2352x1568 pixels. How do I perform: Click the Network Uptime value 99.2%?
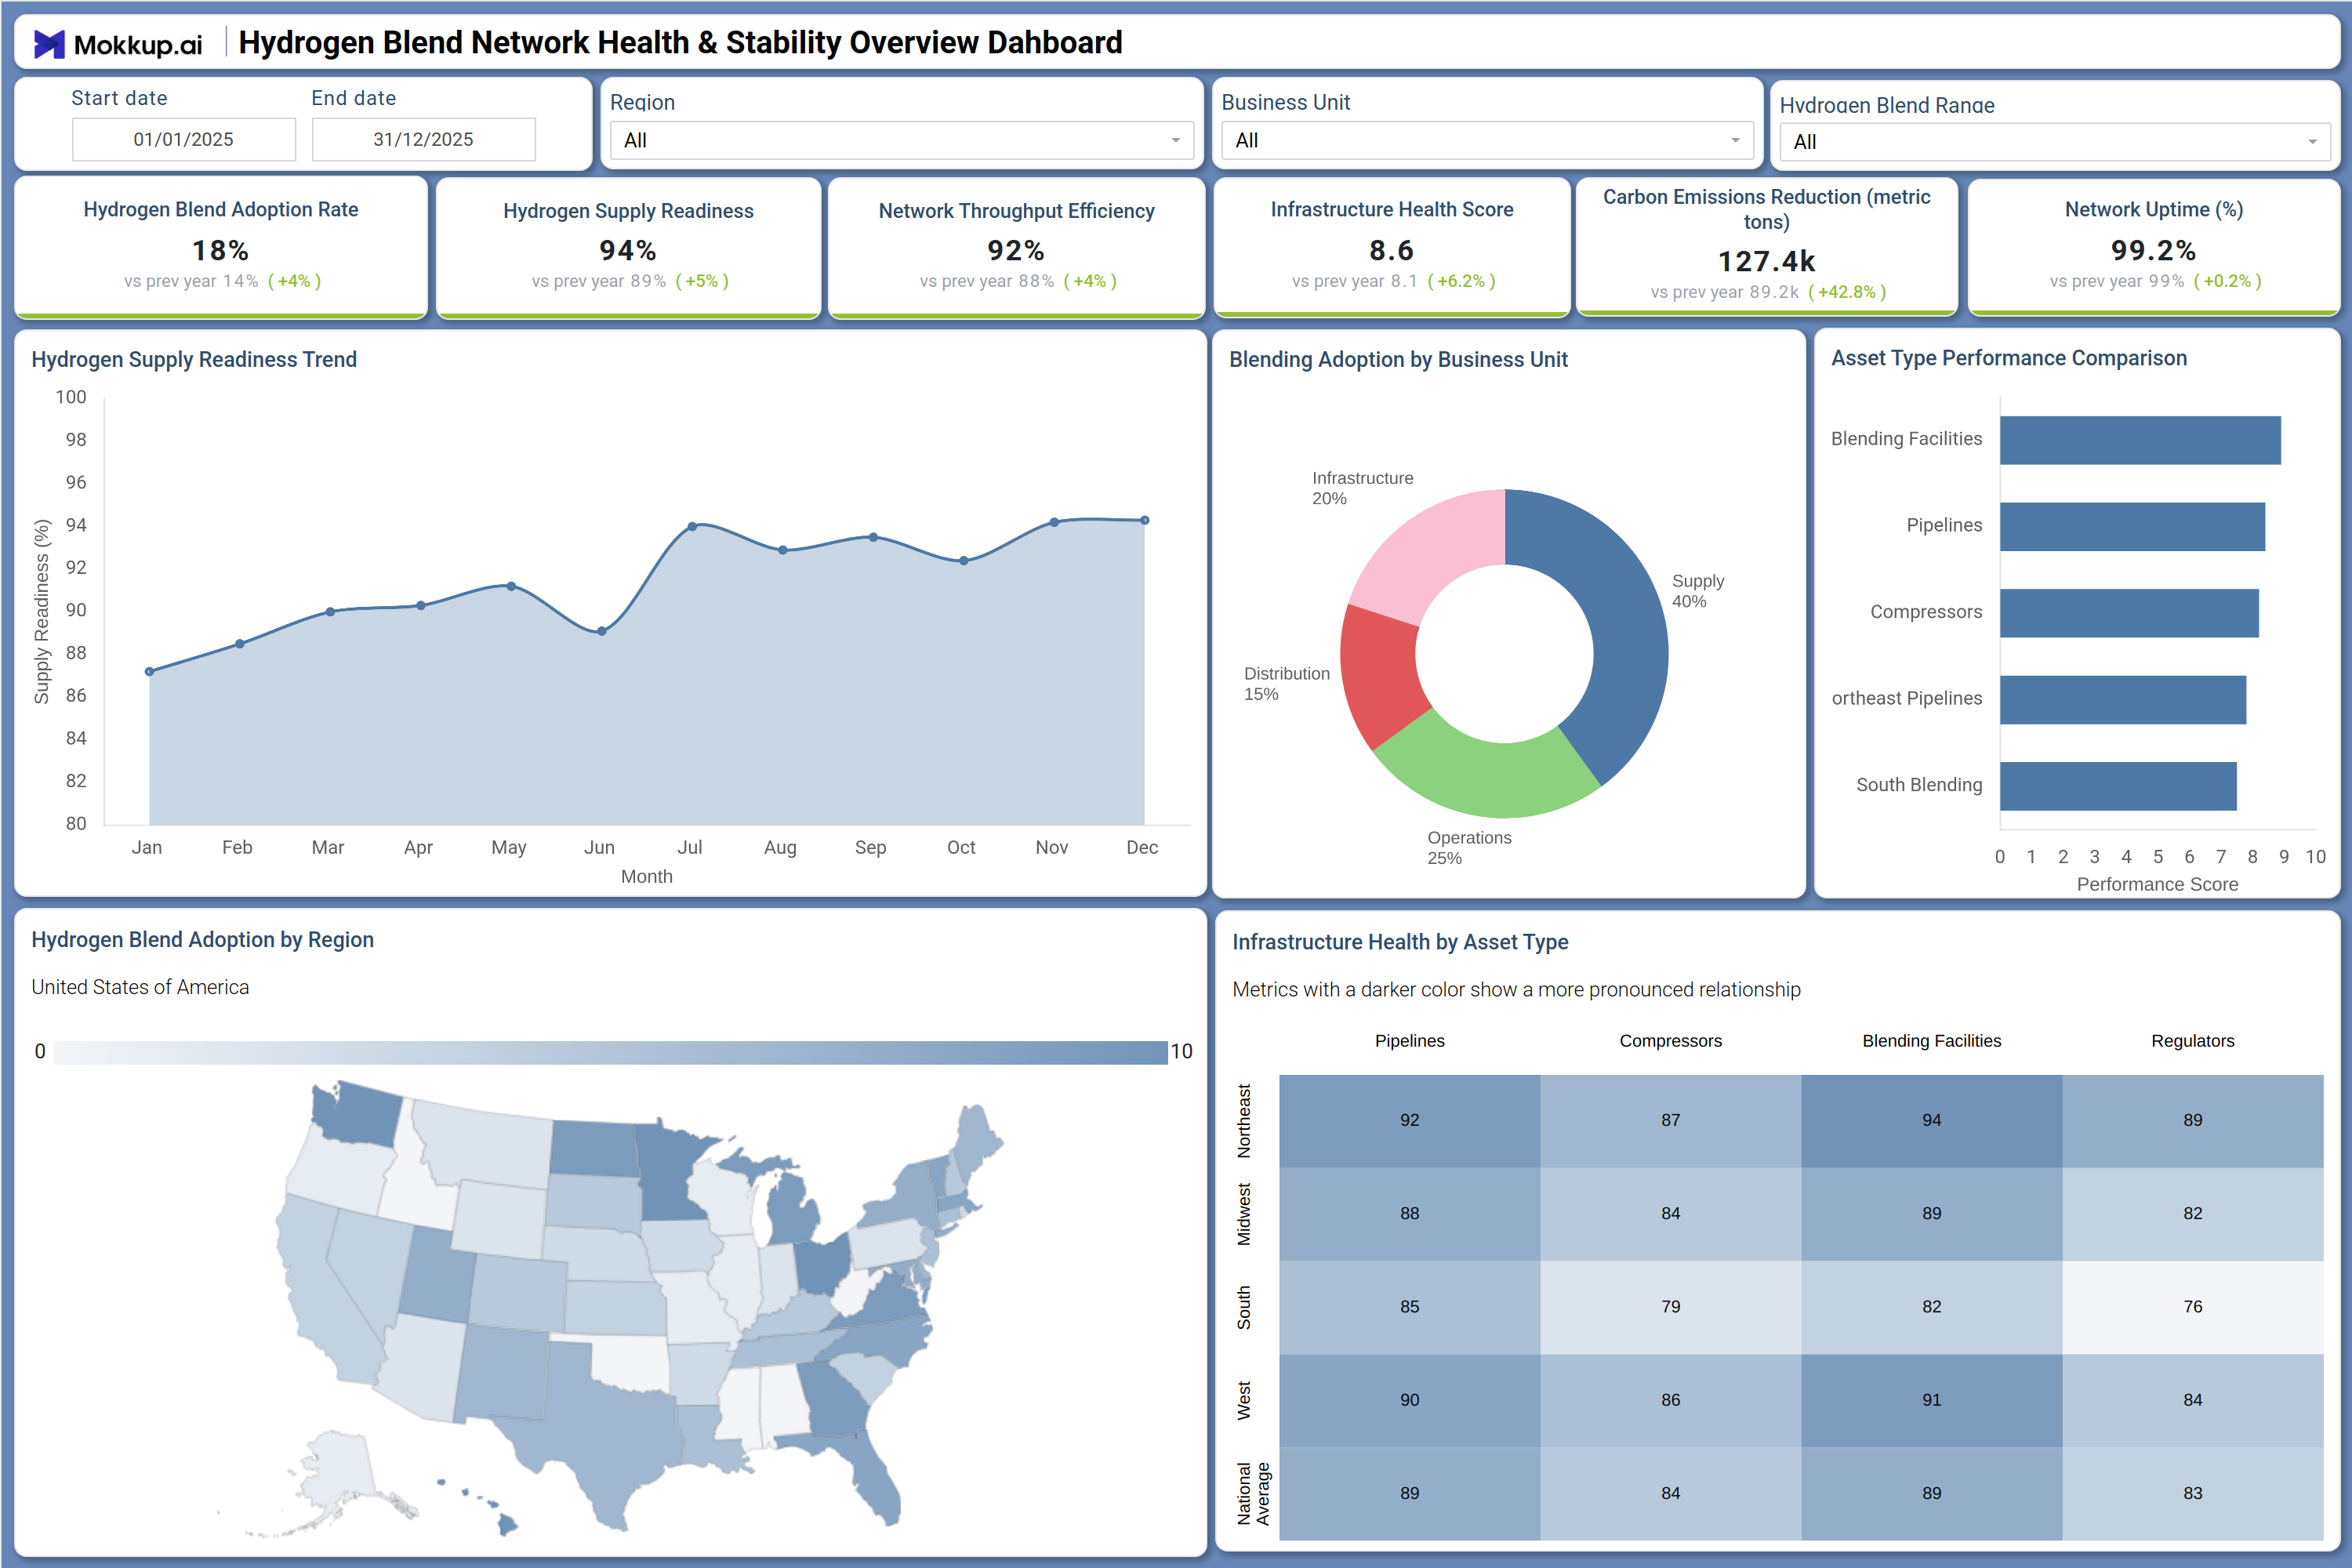(x=2153, y=250)
